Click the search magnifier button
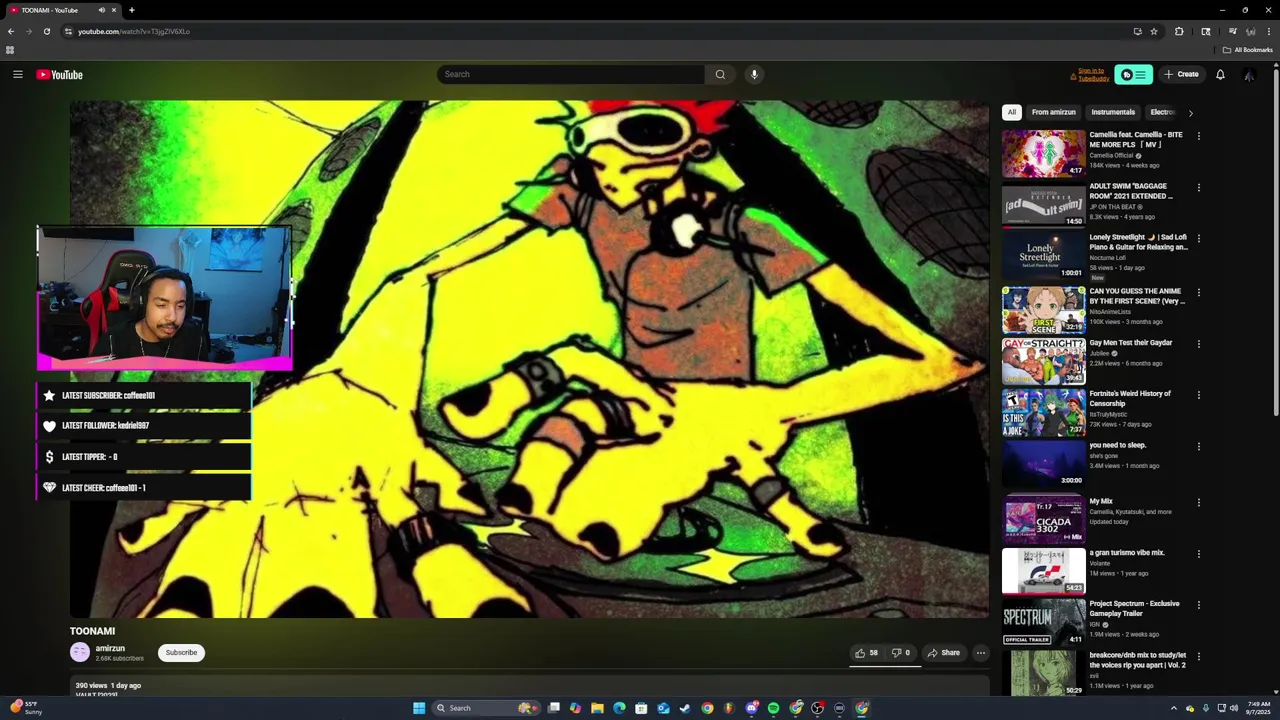The height and width of the screenshot is (720, 1280). pos(720,74)
